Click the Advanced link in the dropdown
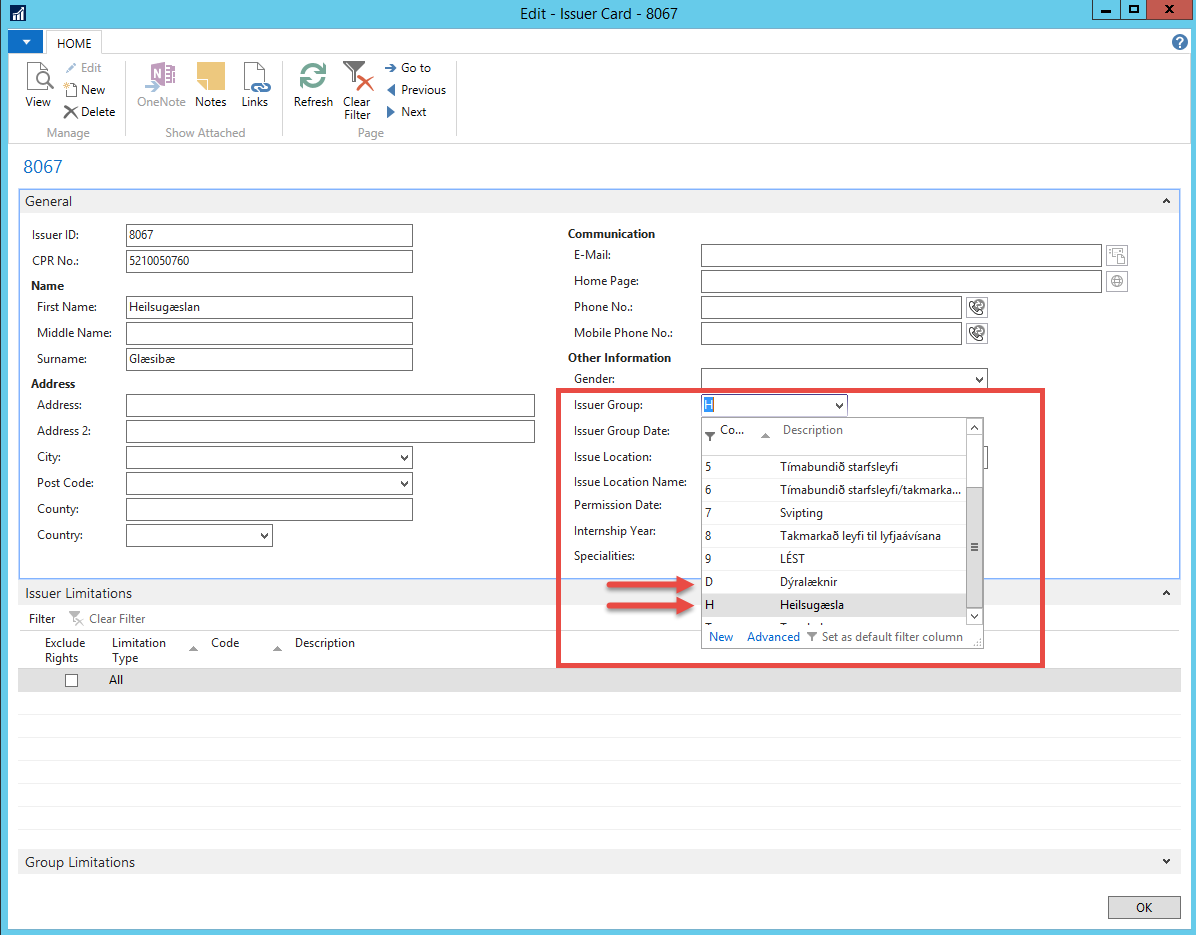 (x=773, y=637)
